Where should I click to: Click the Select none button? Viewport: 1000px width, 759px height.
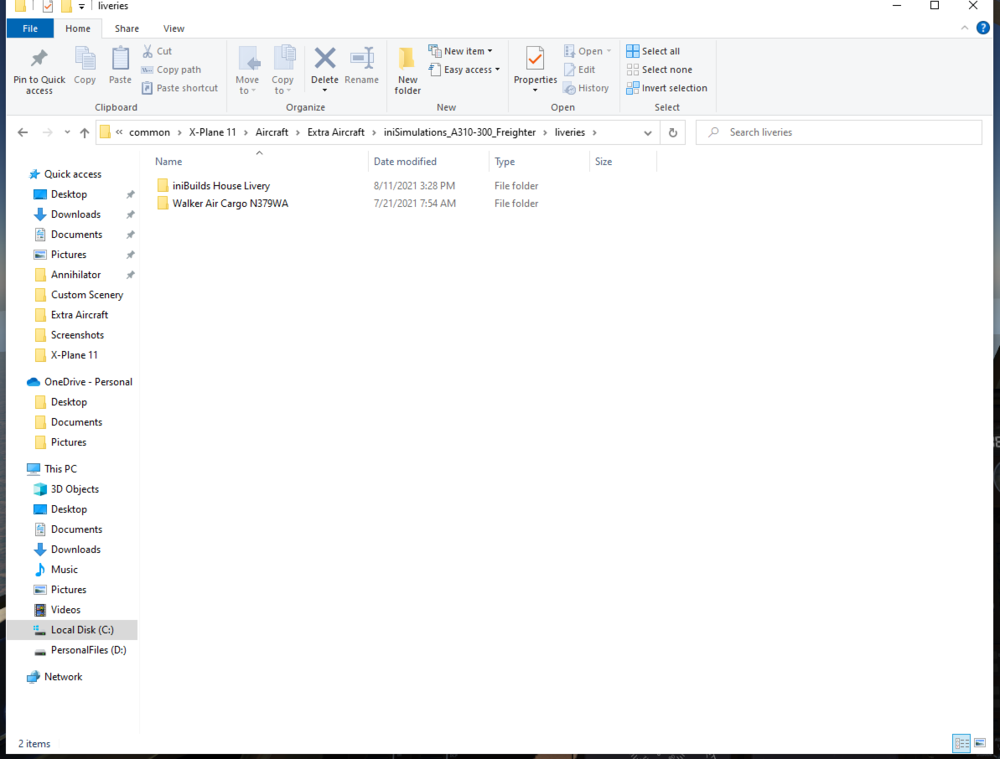point(658,69)
